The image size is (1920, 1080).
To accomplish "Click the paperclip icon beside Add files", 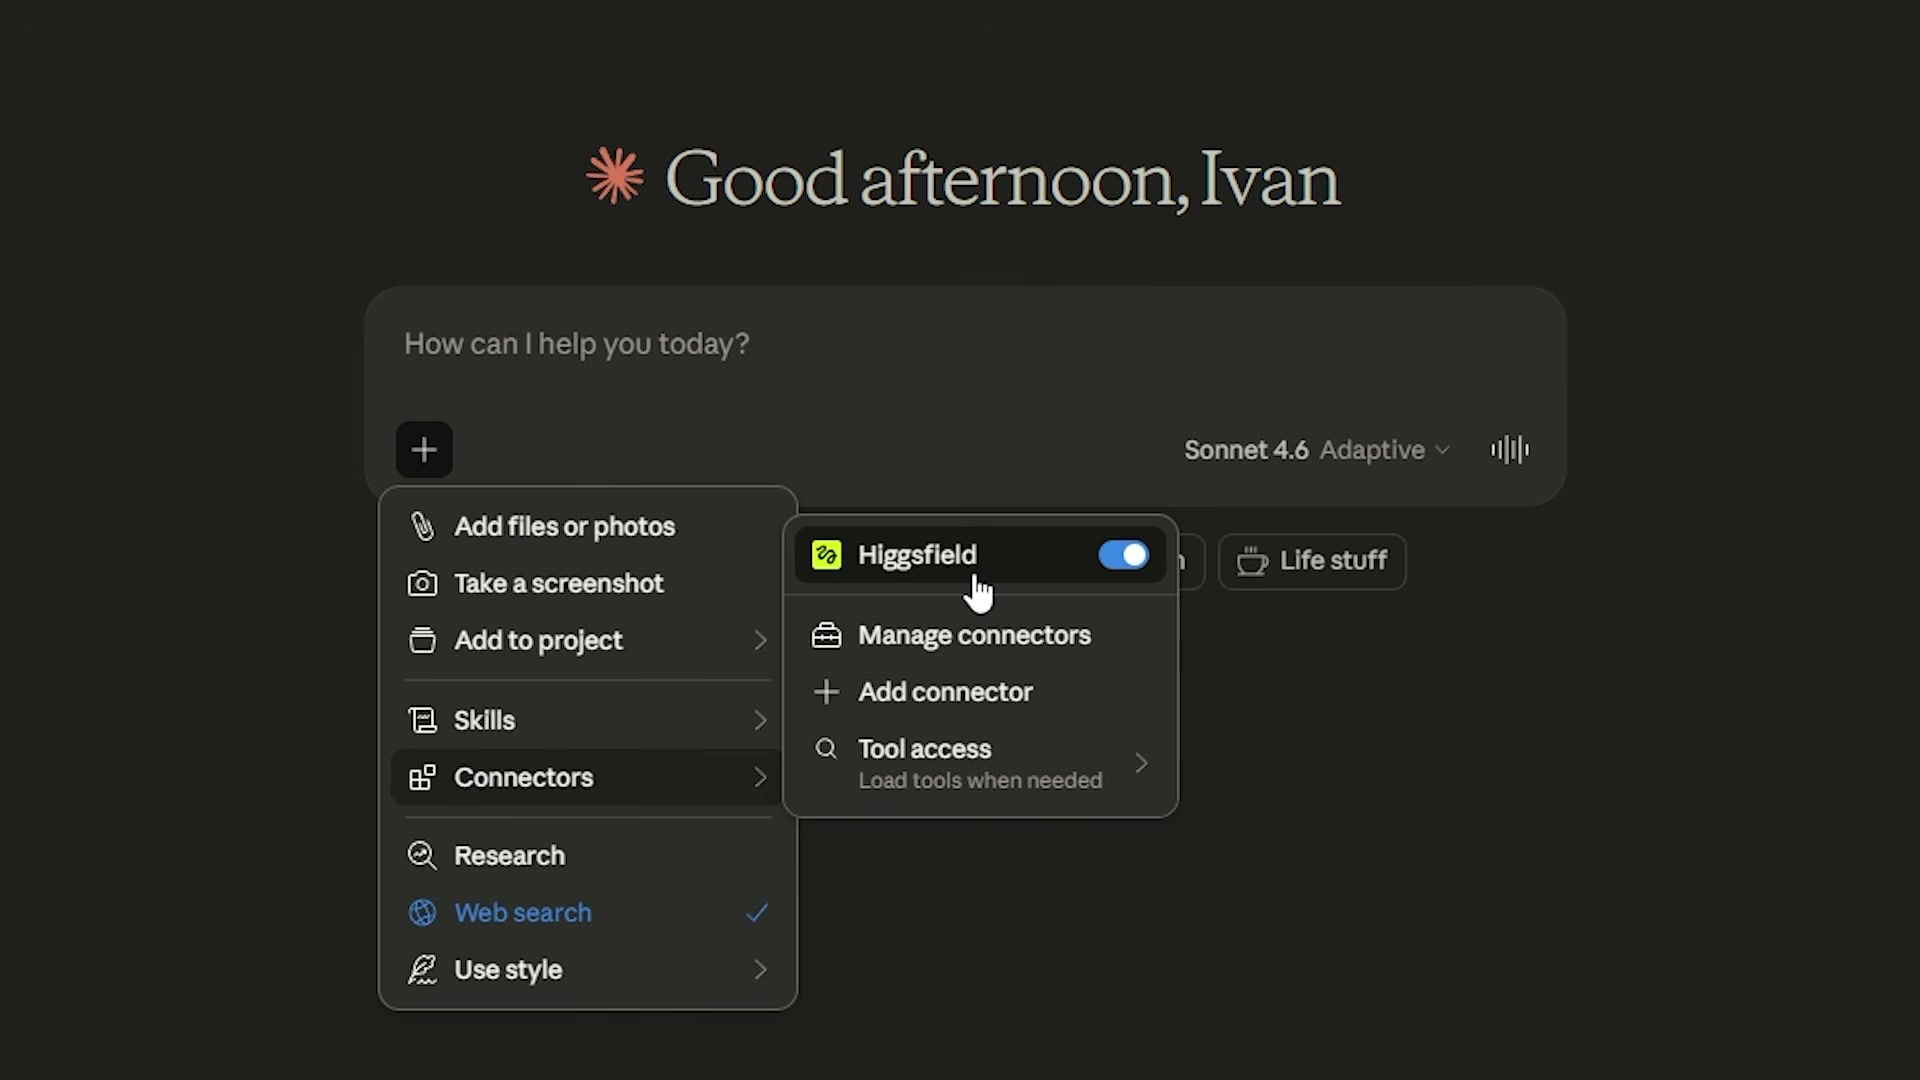I will [x=422, y=527].
